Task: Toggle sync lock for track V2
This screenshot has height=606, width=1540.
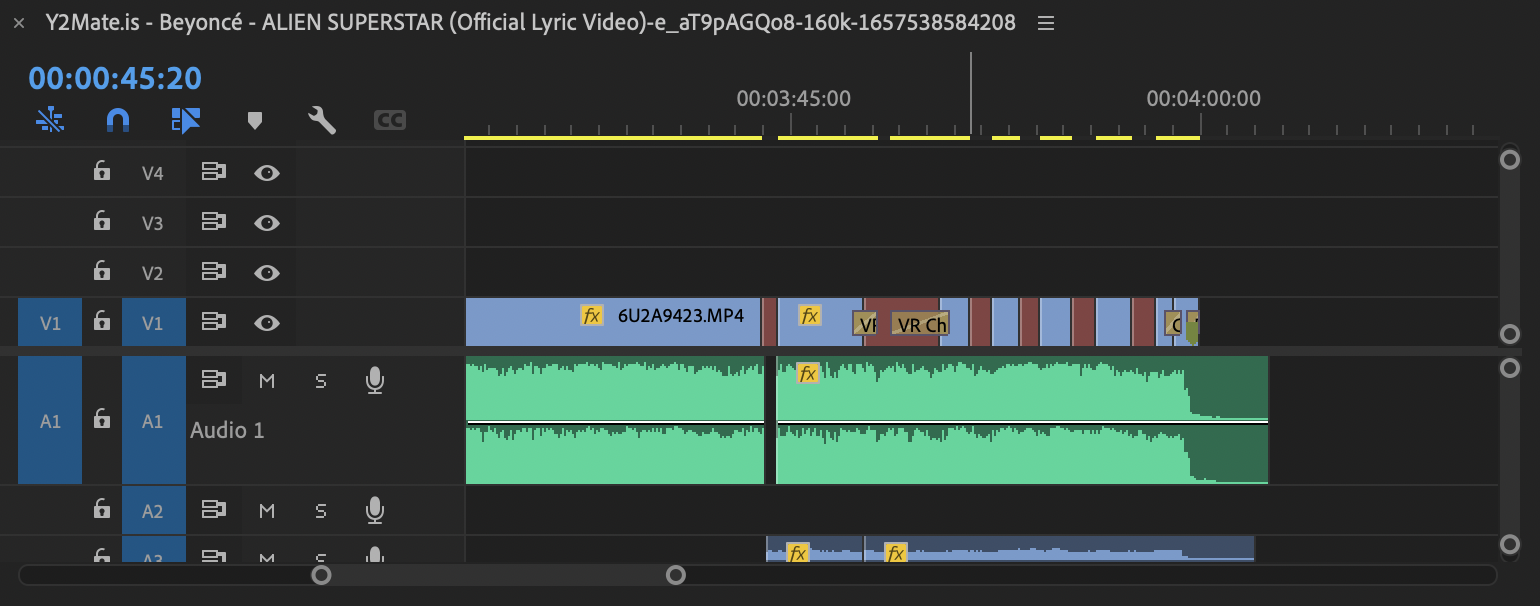Action: 212,272
